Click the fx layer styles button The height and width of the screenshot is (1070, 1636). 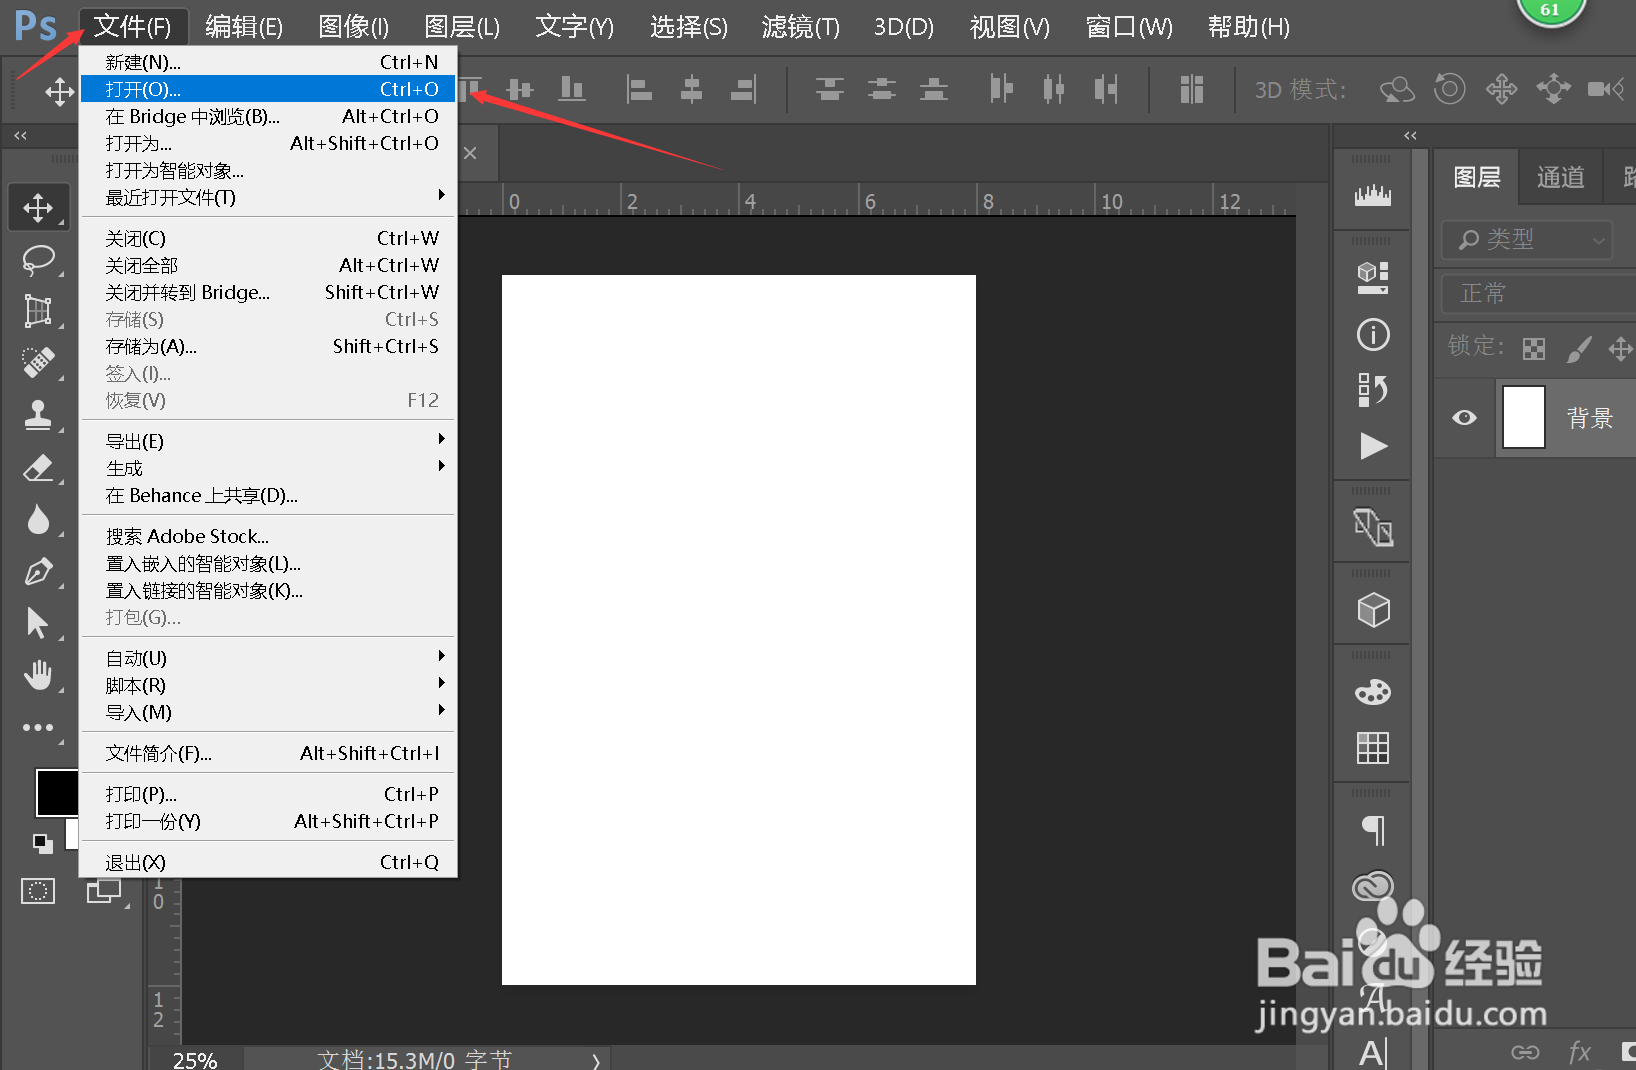pos(1580,1051)
